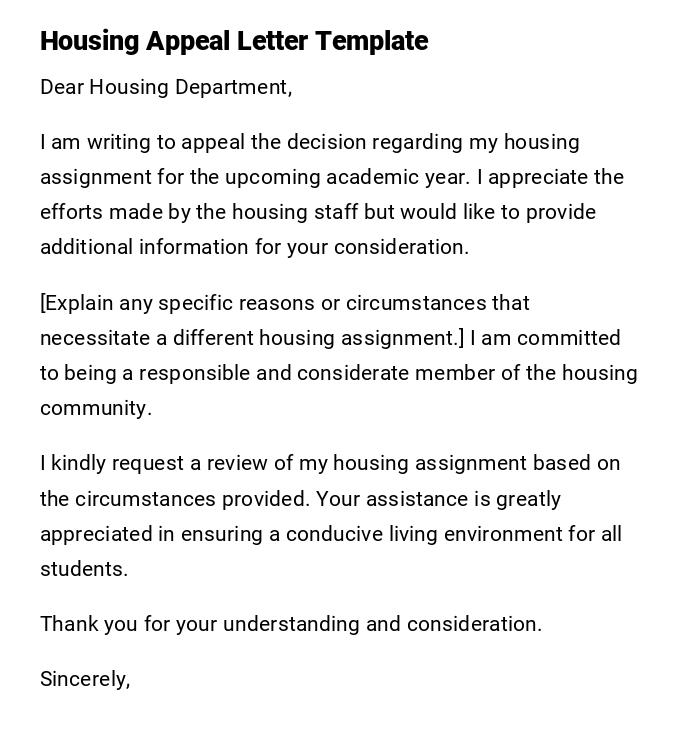Screen dimensions: 700x742
Task: Click the single word 'students.'
Action: pyautogui.click(x=84, y=569)
